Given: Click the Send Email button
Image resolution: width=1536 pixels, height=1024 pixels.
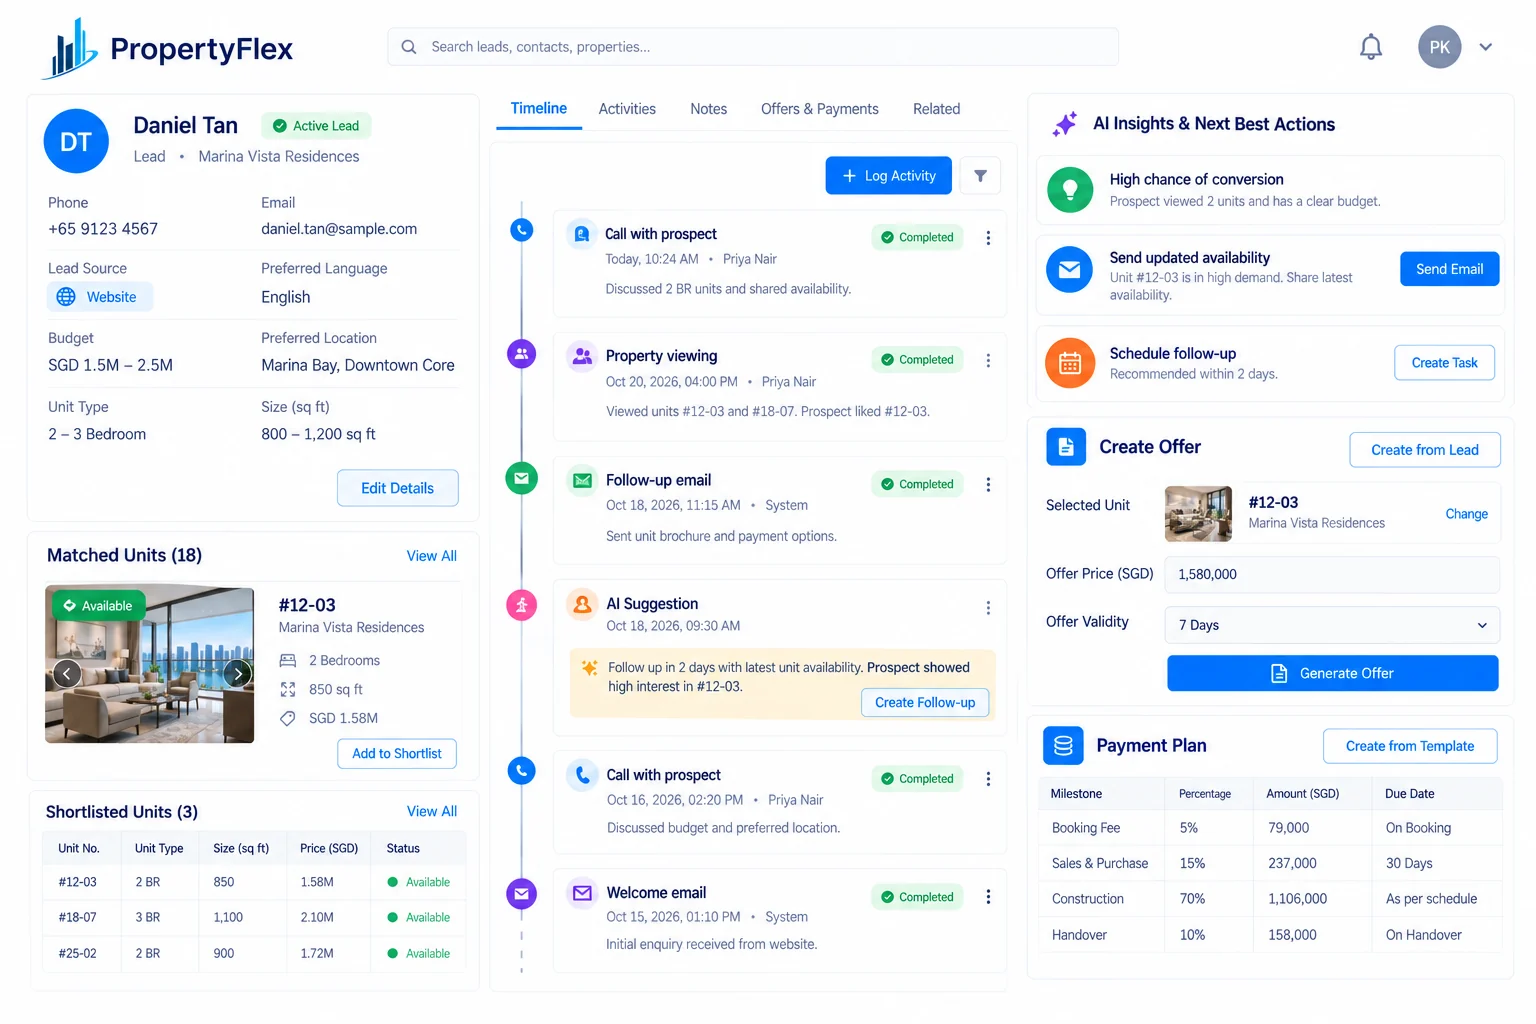Looking at the screenshot, I should click(x=1450, y=269).
